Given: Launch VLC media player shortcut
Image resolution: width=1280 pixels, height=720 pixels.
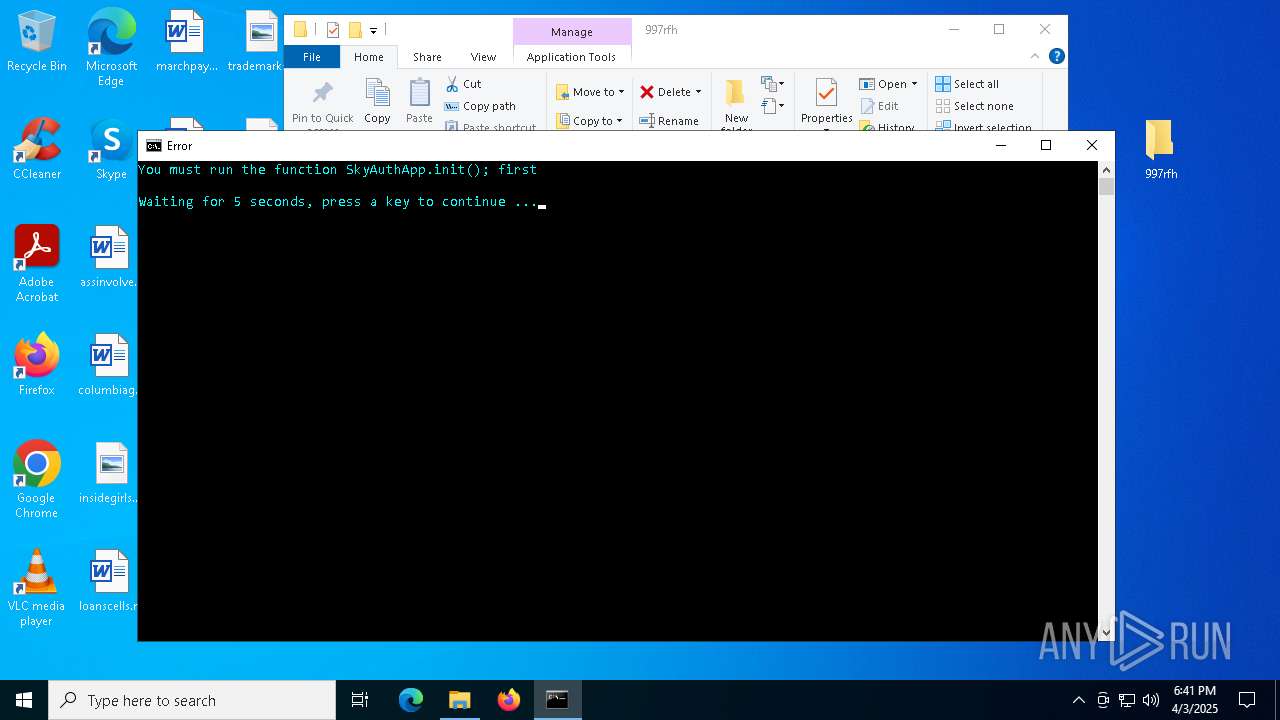Looking at the screenshot, I should (37, 588).
